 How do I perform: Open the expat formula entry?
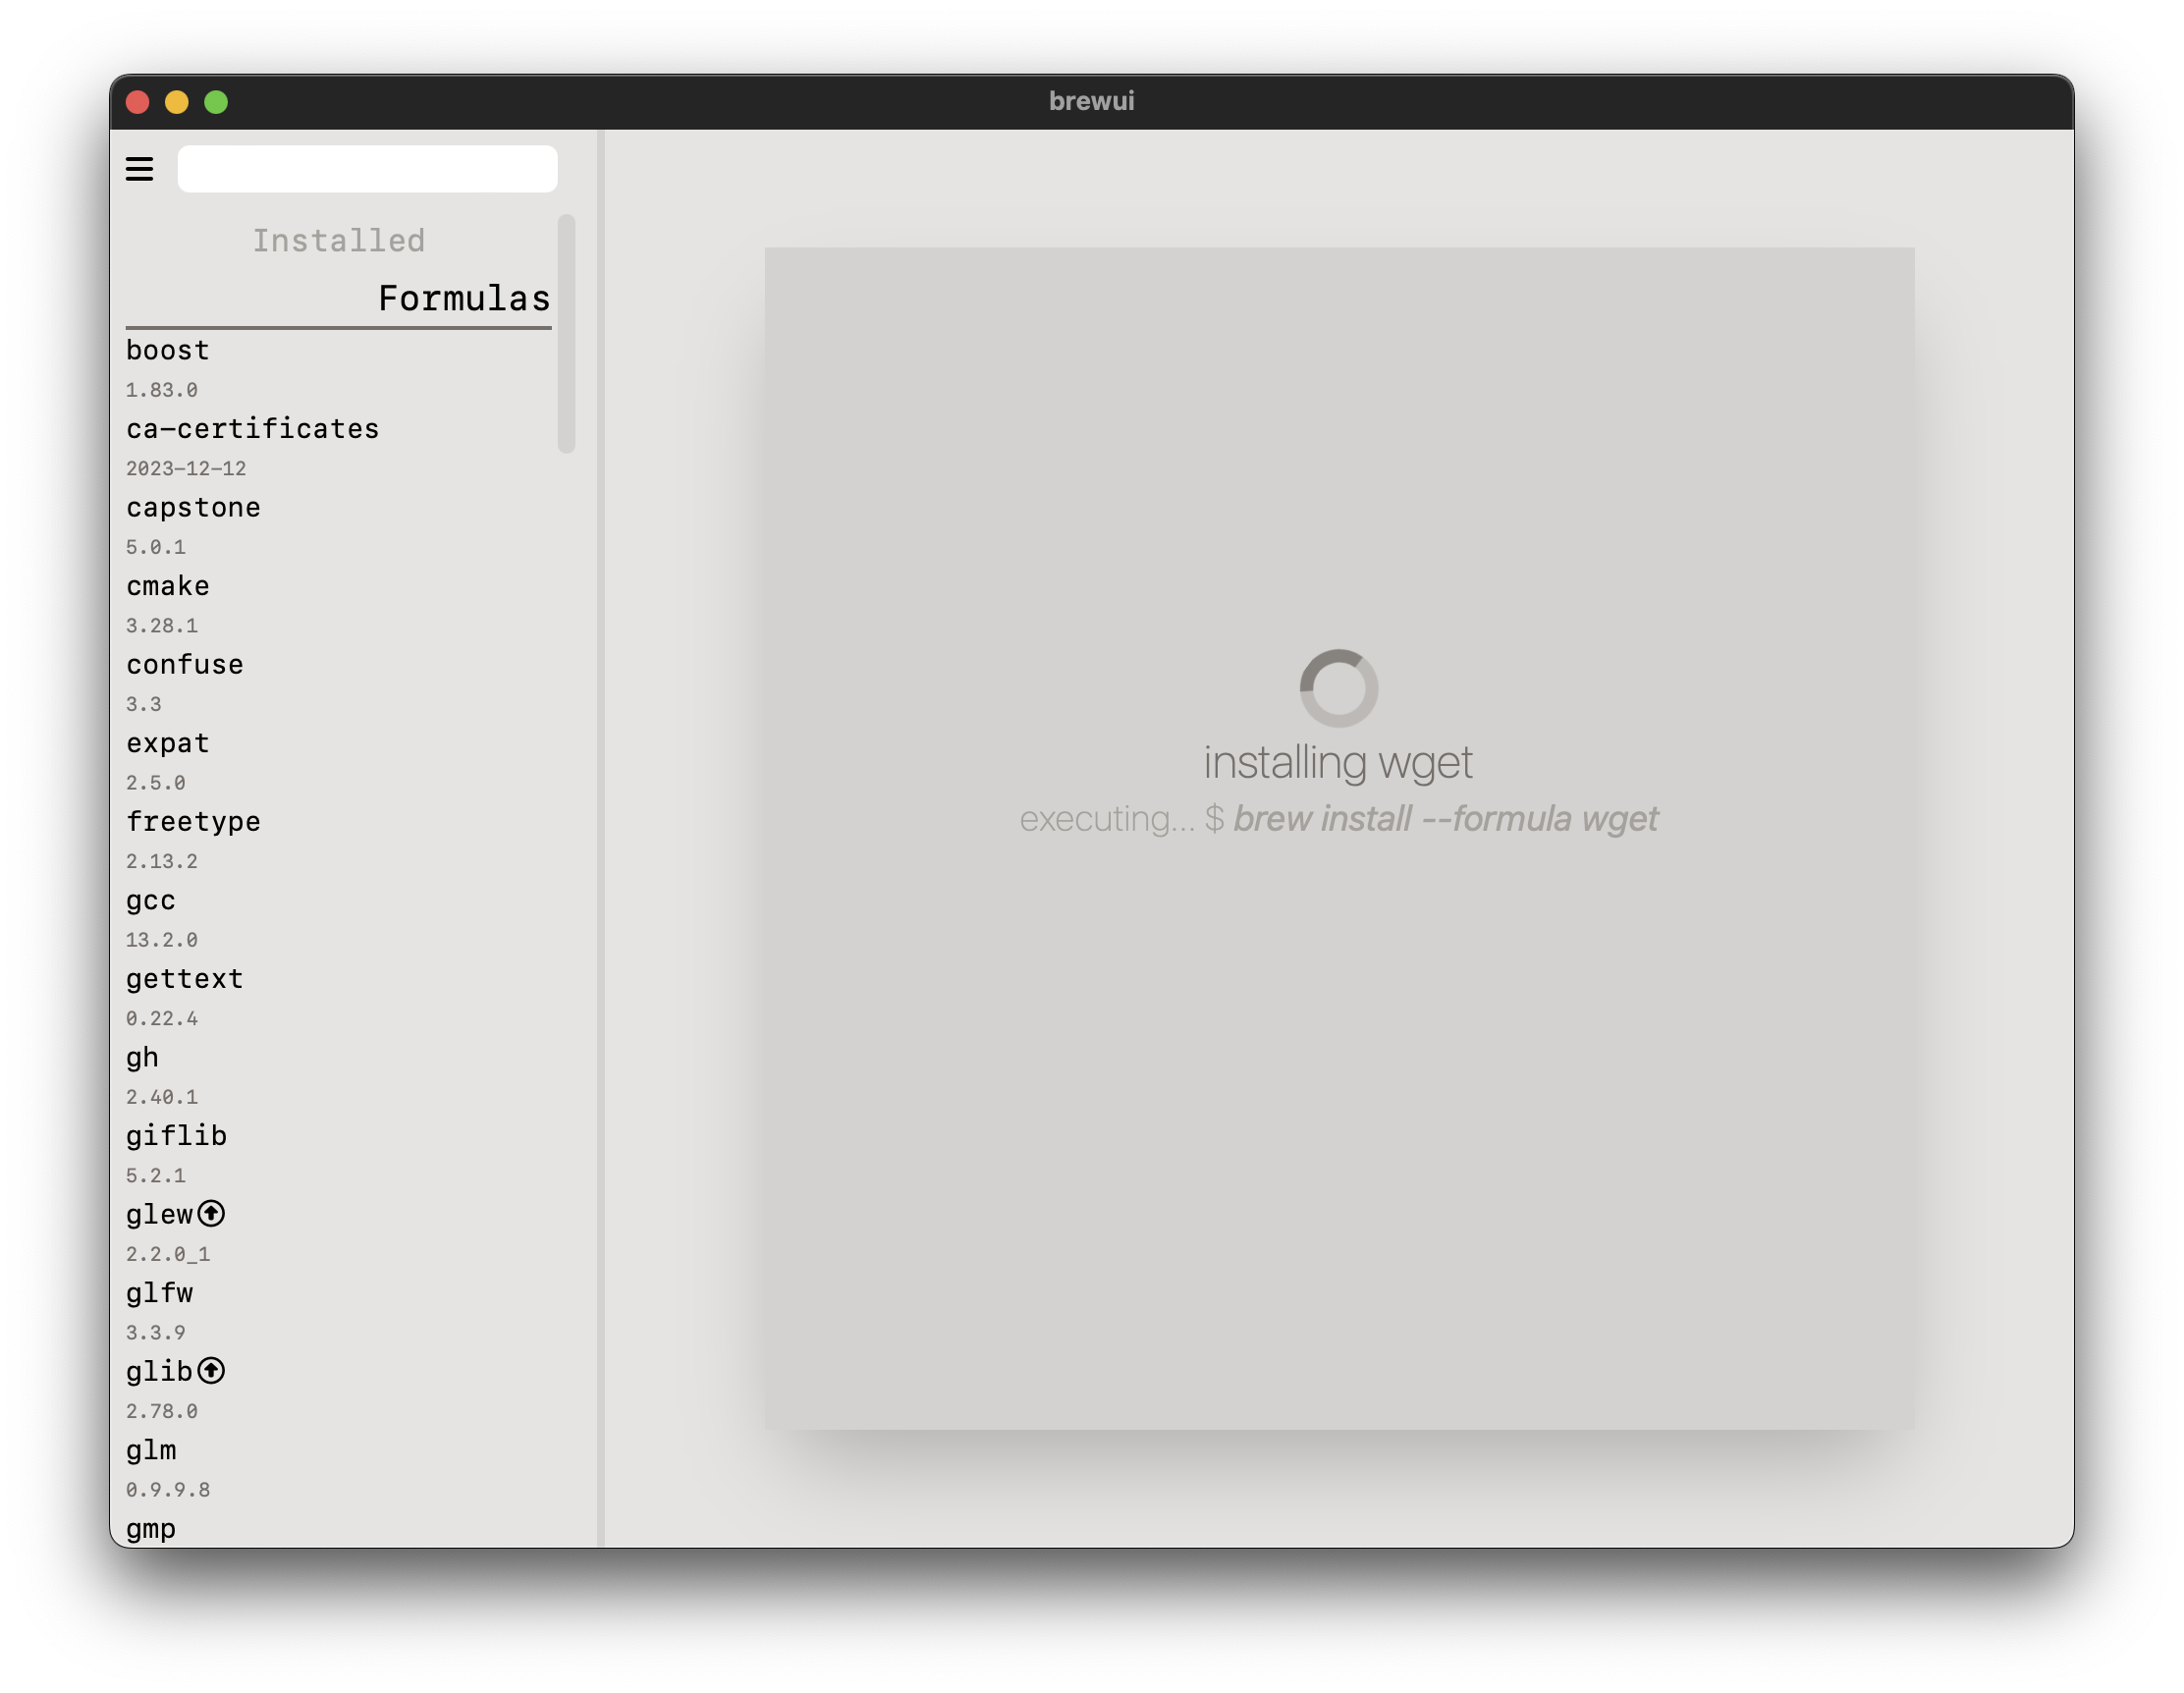click(x=168, y=743)
